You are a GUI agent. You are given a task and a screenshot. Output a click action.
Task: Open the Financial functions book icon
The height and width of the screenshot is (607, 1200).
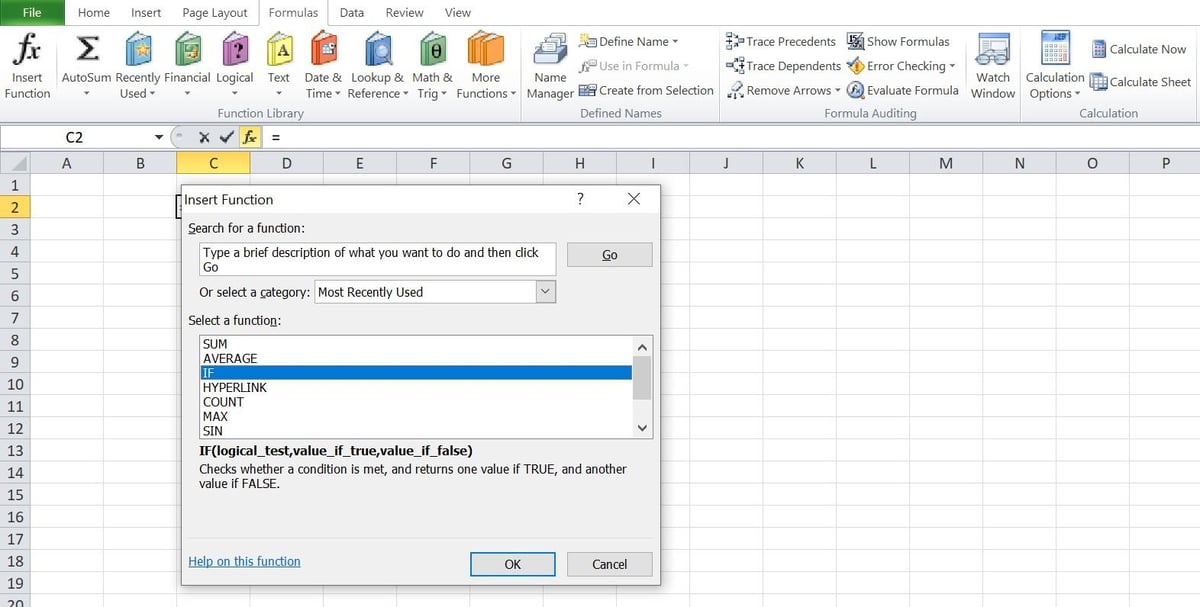(187, 50)
